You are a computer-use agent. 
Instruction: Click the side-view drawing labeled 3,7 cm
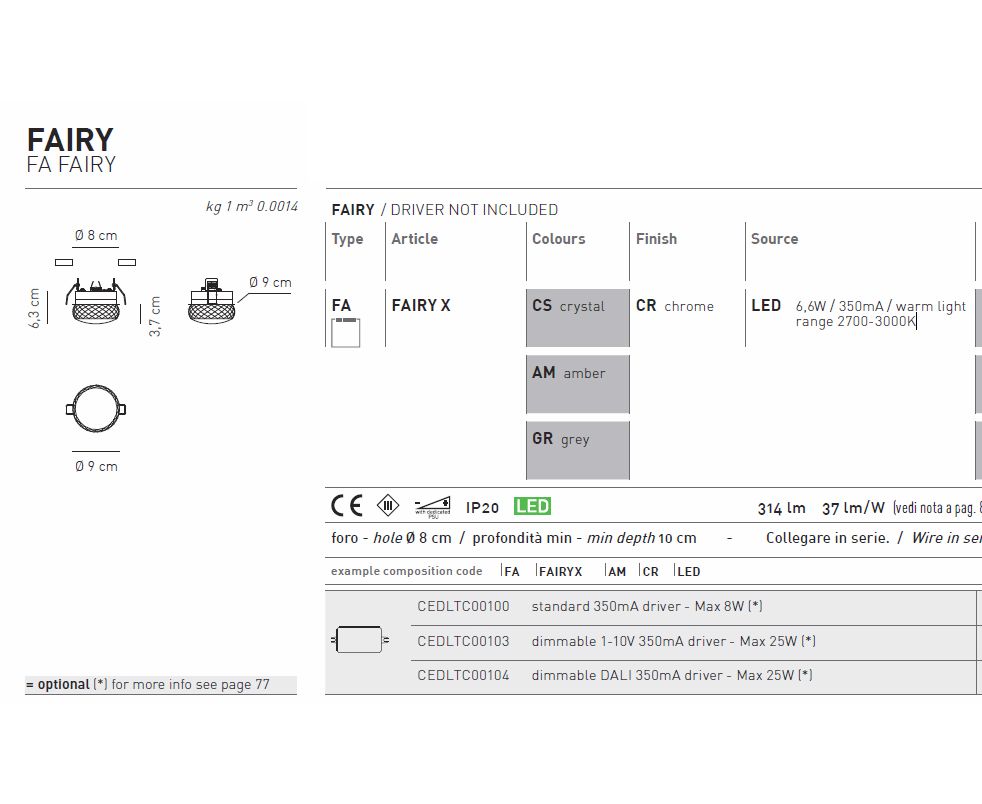click(x=211, y=302)
